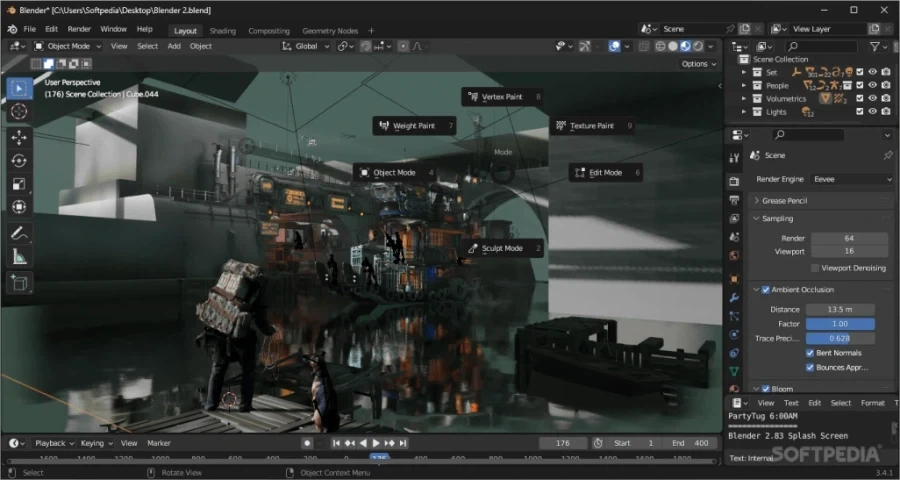Image resolution: width=900 pixels, height=480 pixels.
Task: Pin the Scene properties context
Action: 888,155
